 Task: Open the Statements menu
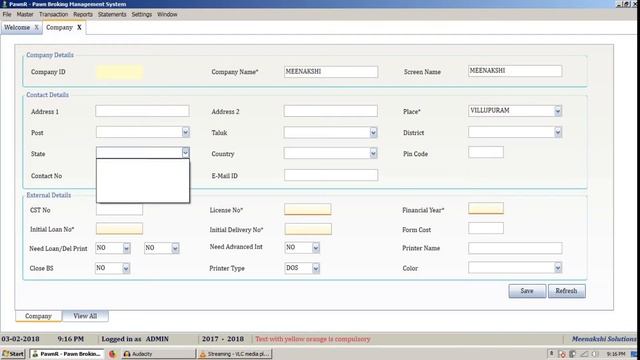pos(112,14)
